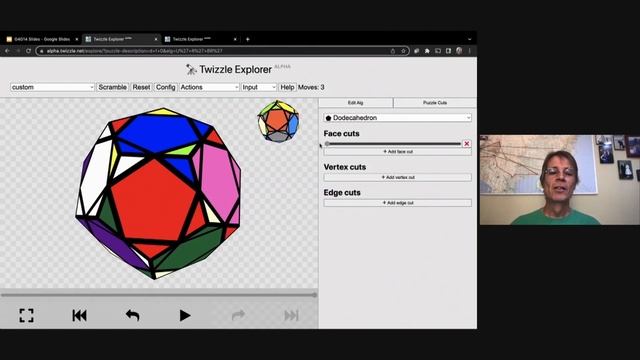640x360 pixels.
Task: Adjust the face cut depth slider
Action: pos(393,144)
